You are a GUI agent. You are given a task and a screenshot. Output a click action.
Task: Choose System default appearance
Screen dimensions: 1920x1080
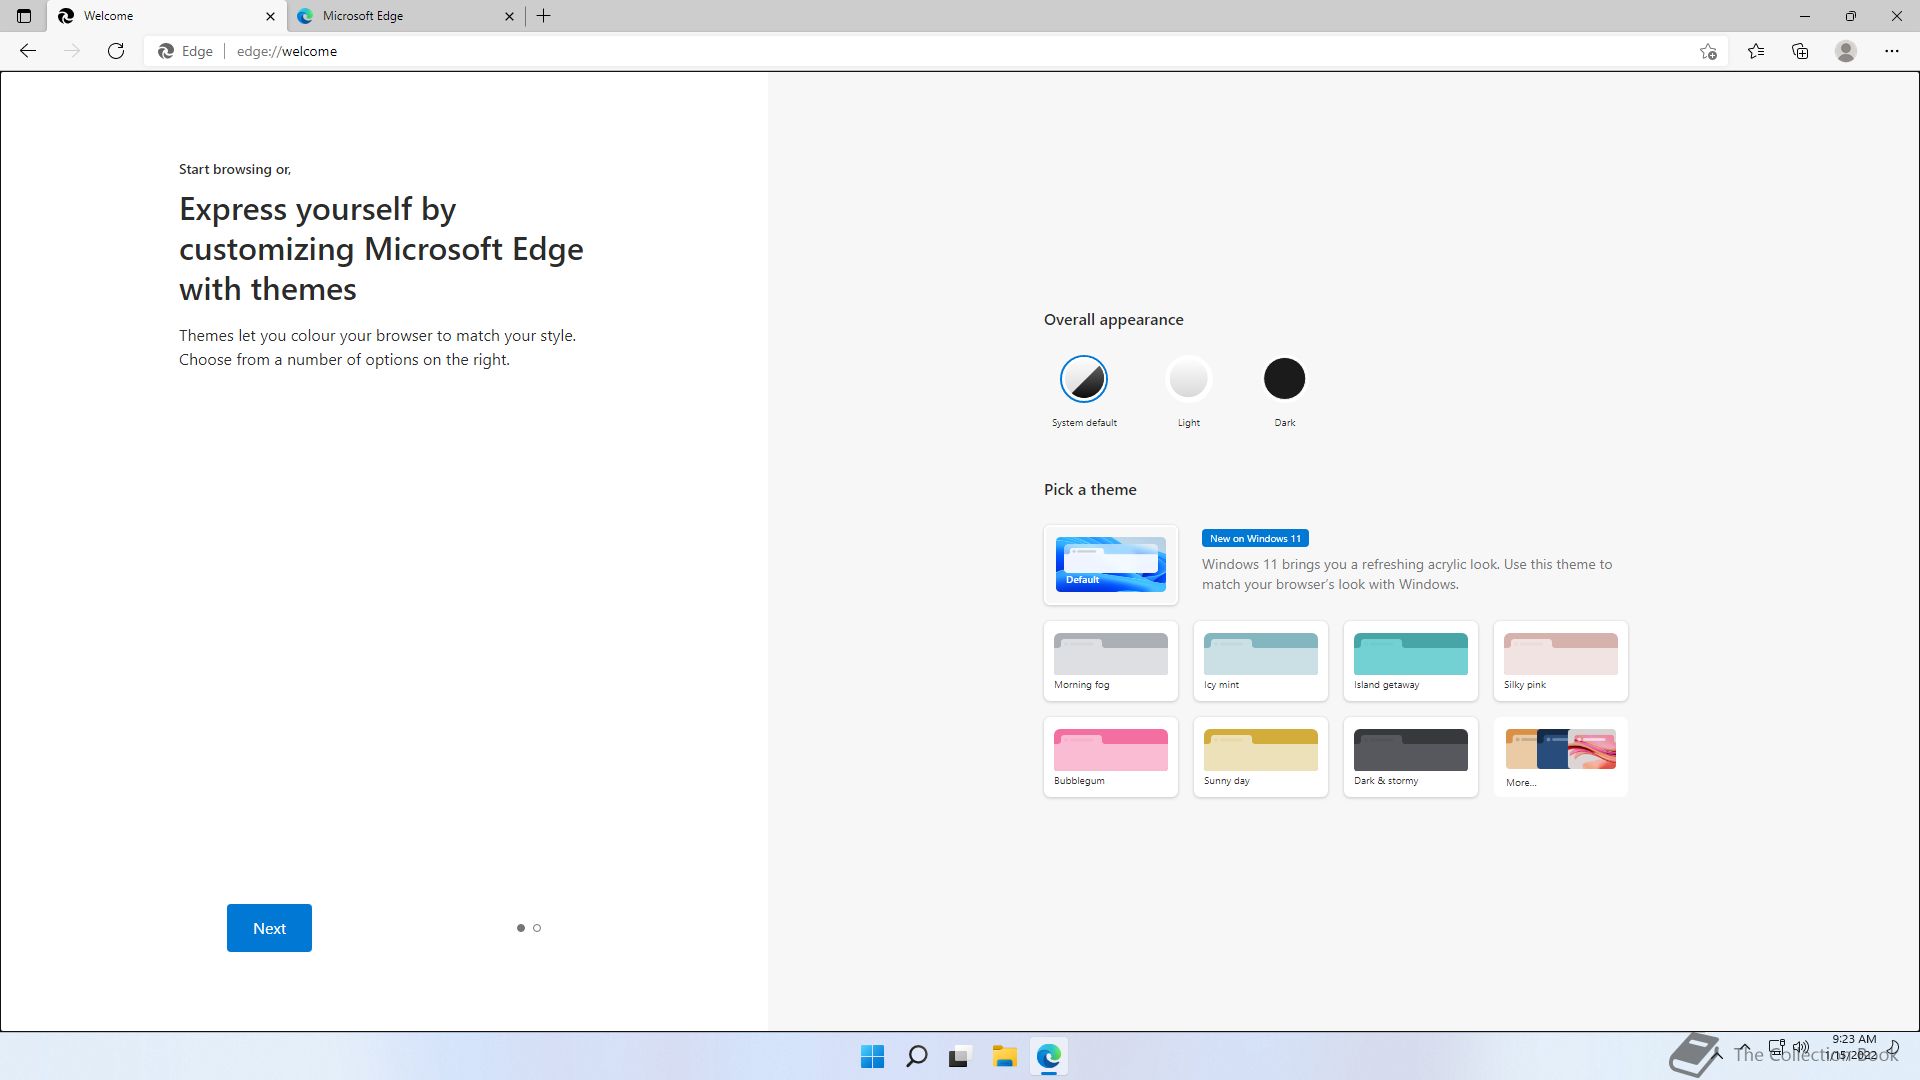1084,379
